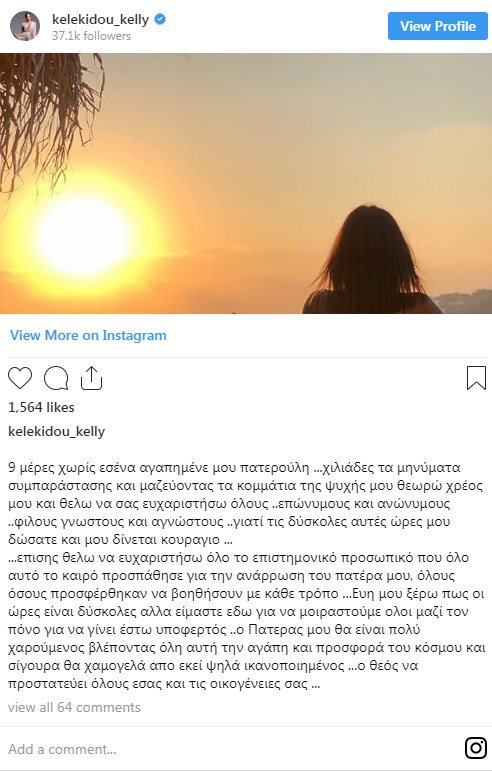Click the verified badge next to username

coord(160,19)
